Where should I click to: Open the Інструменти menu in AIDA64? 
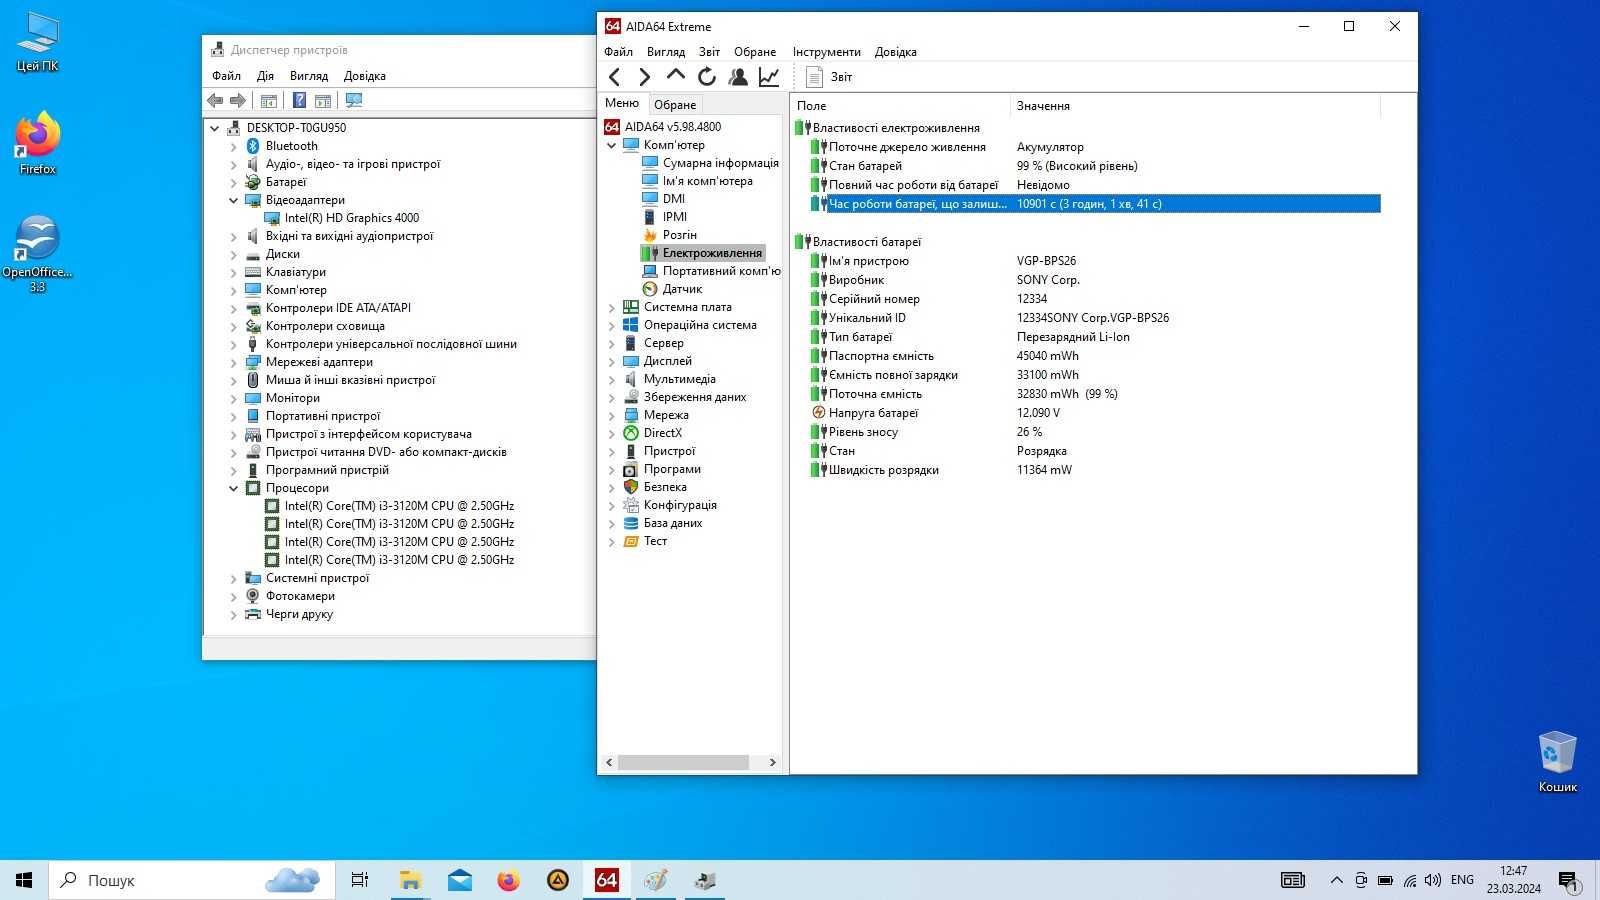[x=827, y=52]
